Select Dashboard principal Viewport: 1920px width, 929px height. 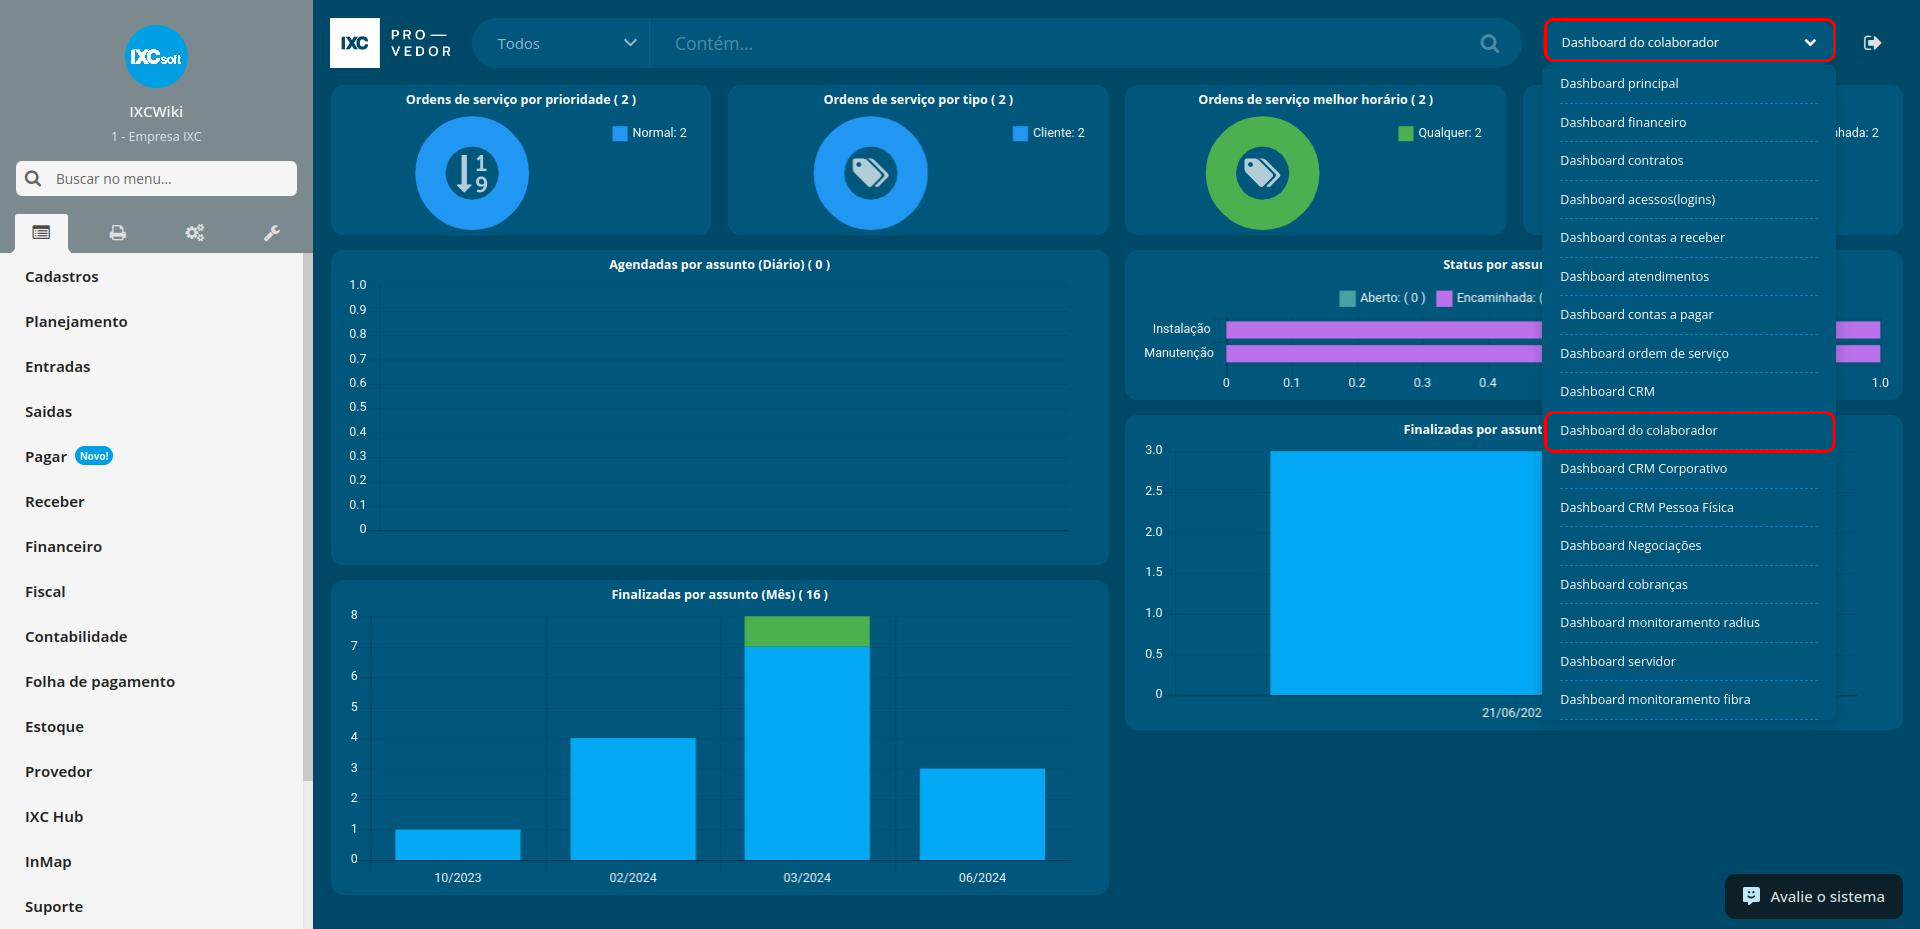point(1689,84)
